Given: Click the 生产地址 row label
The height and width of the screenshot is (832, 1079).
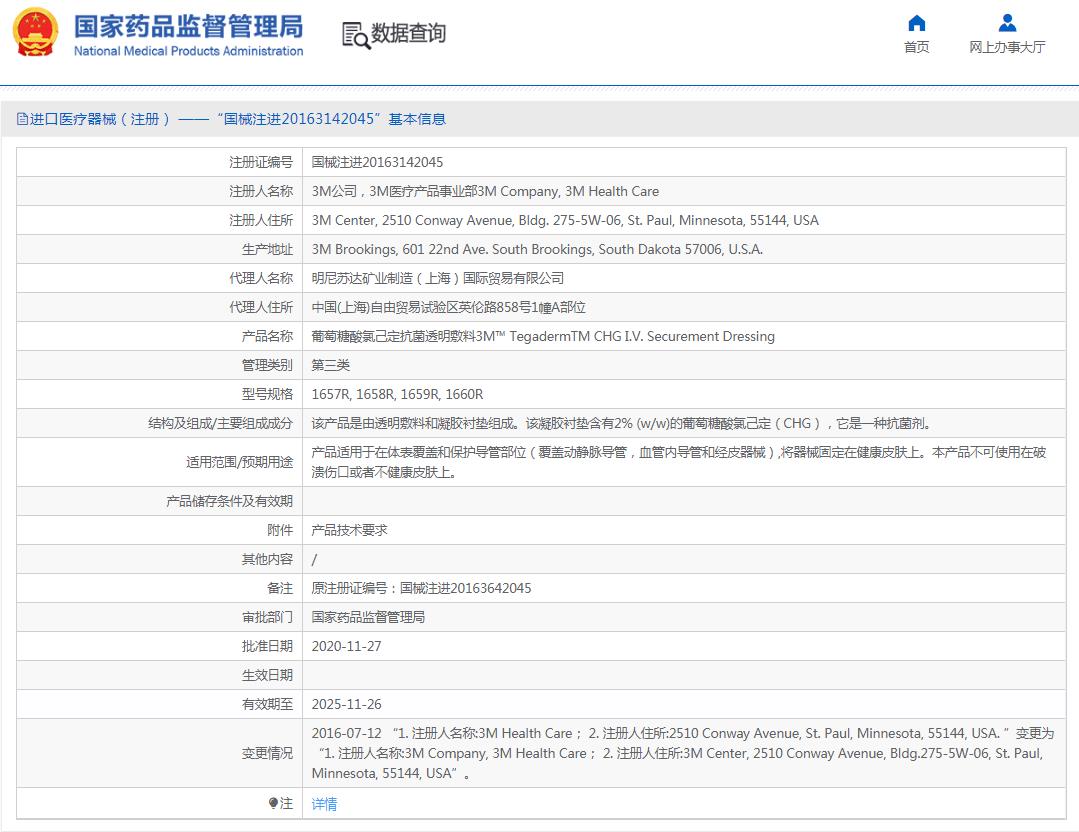Looking at the screenshot, I should 267,249.
